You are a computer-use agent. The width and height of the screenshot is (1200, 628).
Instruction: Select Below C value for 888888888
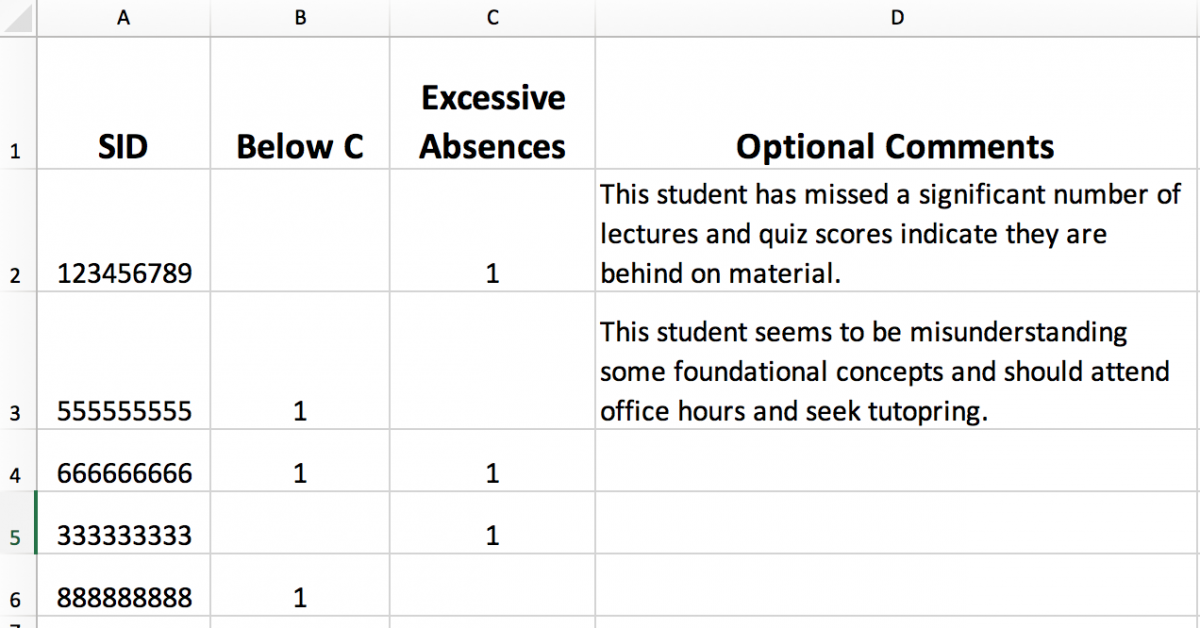[x=300, y=598]
